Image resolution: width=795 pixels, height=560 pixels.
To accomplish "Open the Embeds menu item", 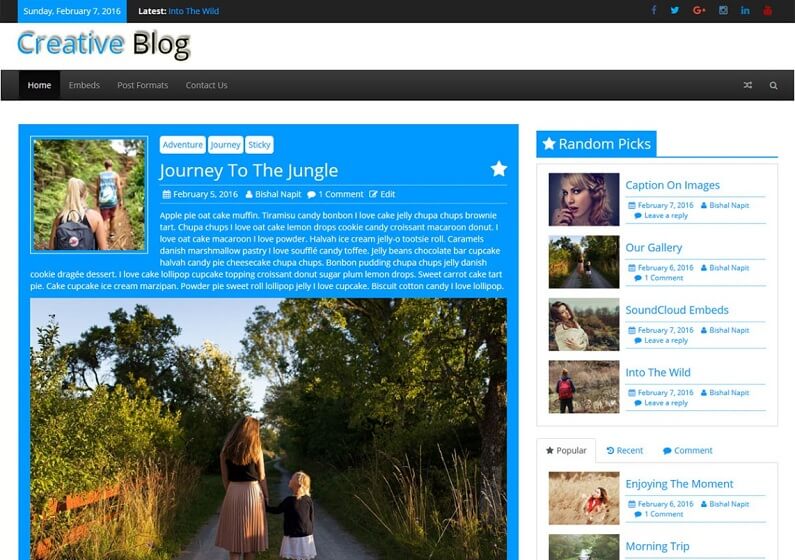I will pyautogui.click(x=84, y=85).
